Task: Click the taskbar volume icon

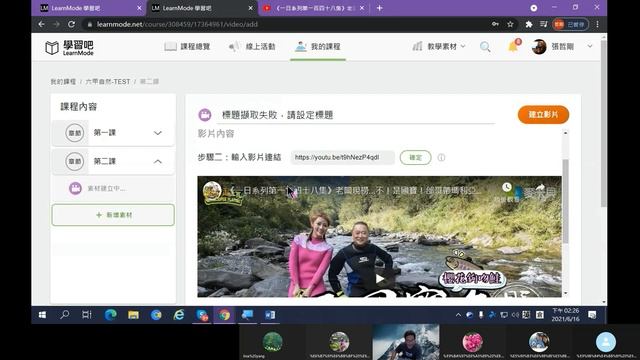Action: coord(515,315)
